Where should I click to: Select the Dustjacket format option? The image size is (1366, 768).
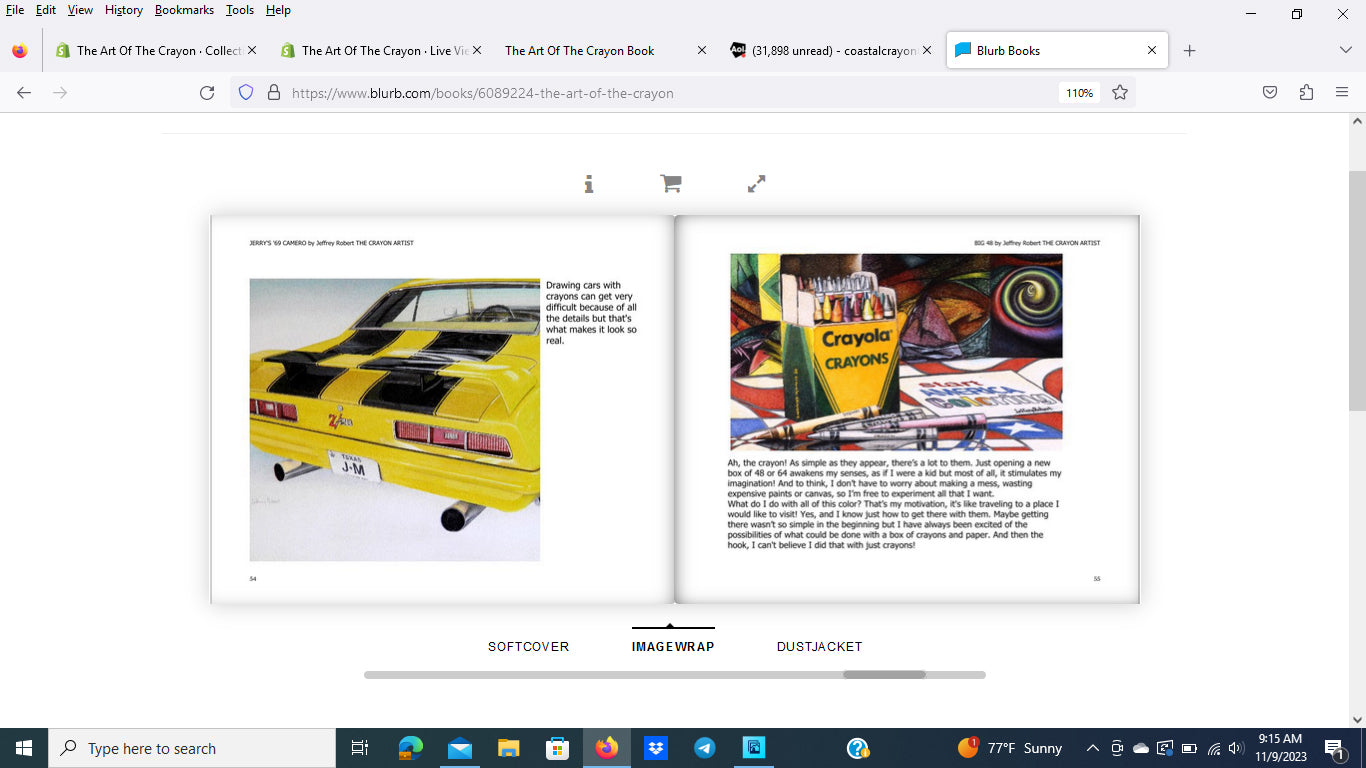click(819, 647)
